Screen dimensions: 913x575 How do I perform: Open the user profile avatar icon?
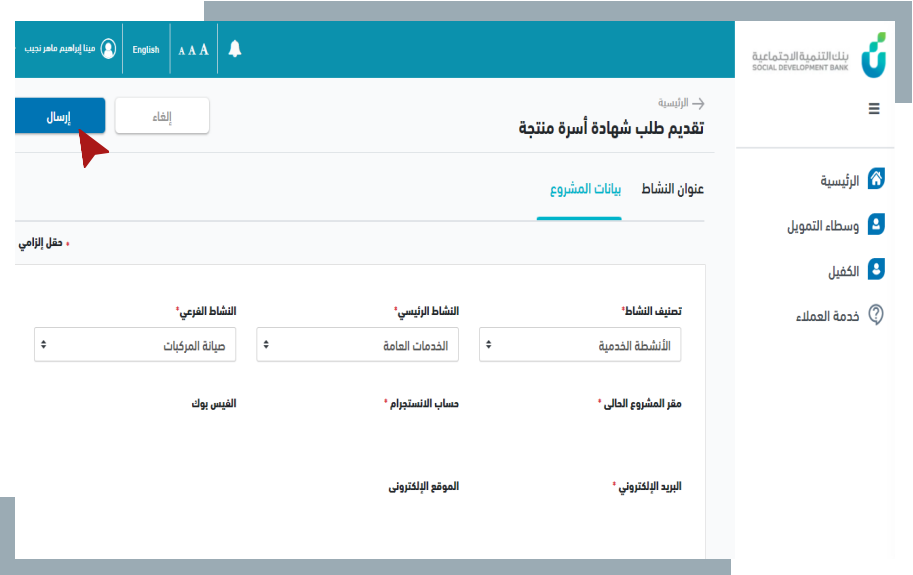tap(108, 49)
